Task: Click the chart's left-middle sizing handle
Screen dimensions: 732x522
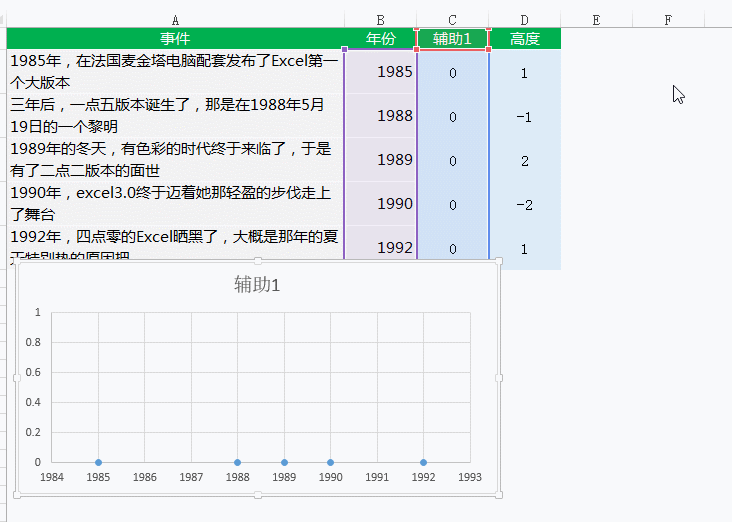Action: pos(17,378)
